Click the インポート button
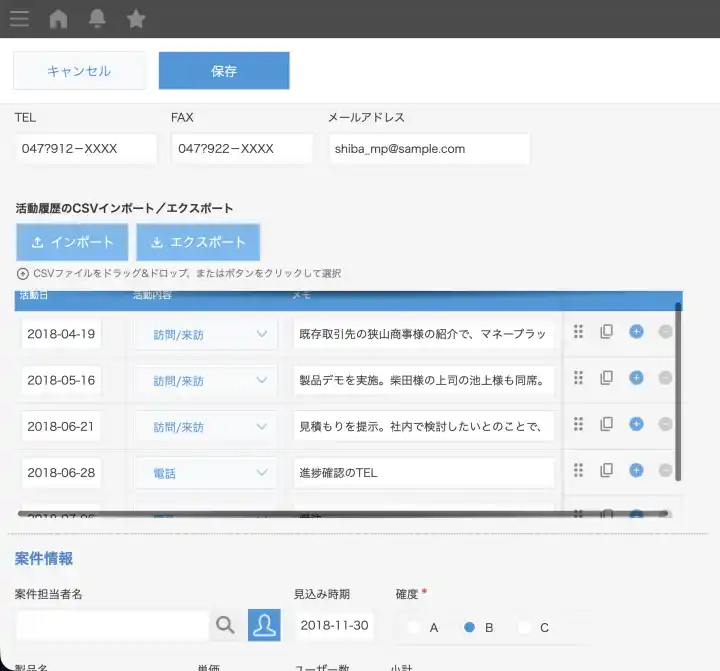This screenshot has height=671, width=720. 72,242
